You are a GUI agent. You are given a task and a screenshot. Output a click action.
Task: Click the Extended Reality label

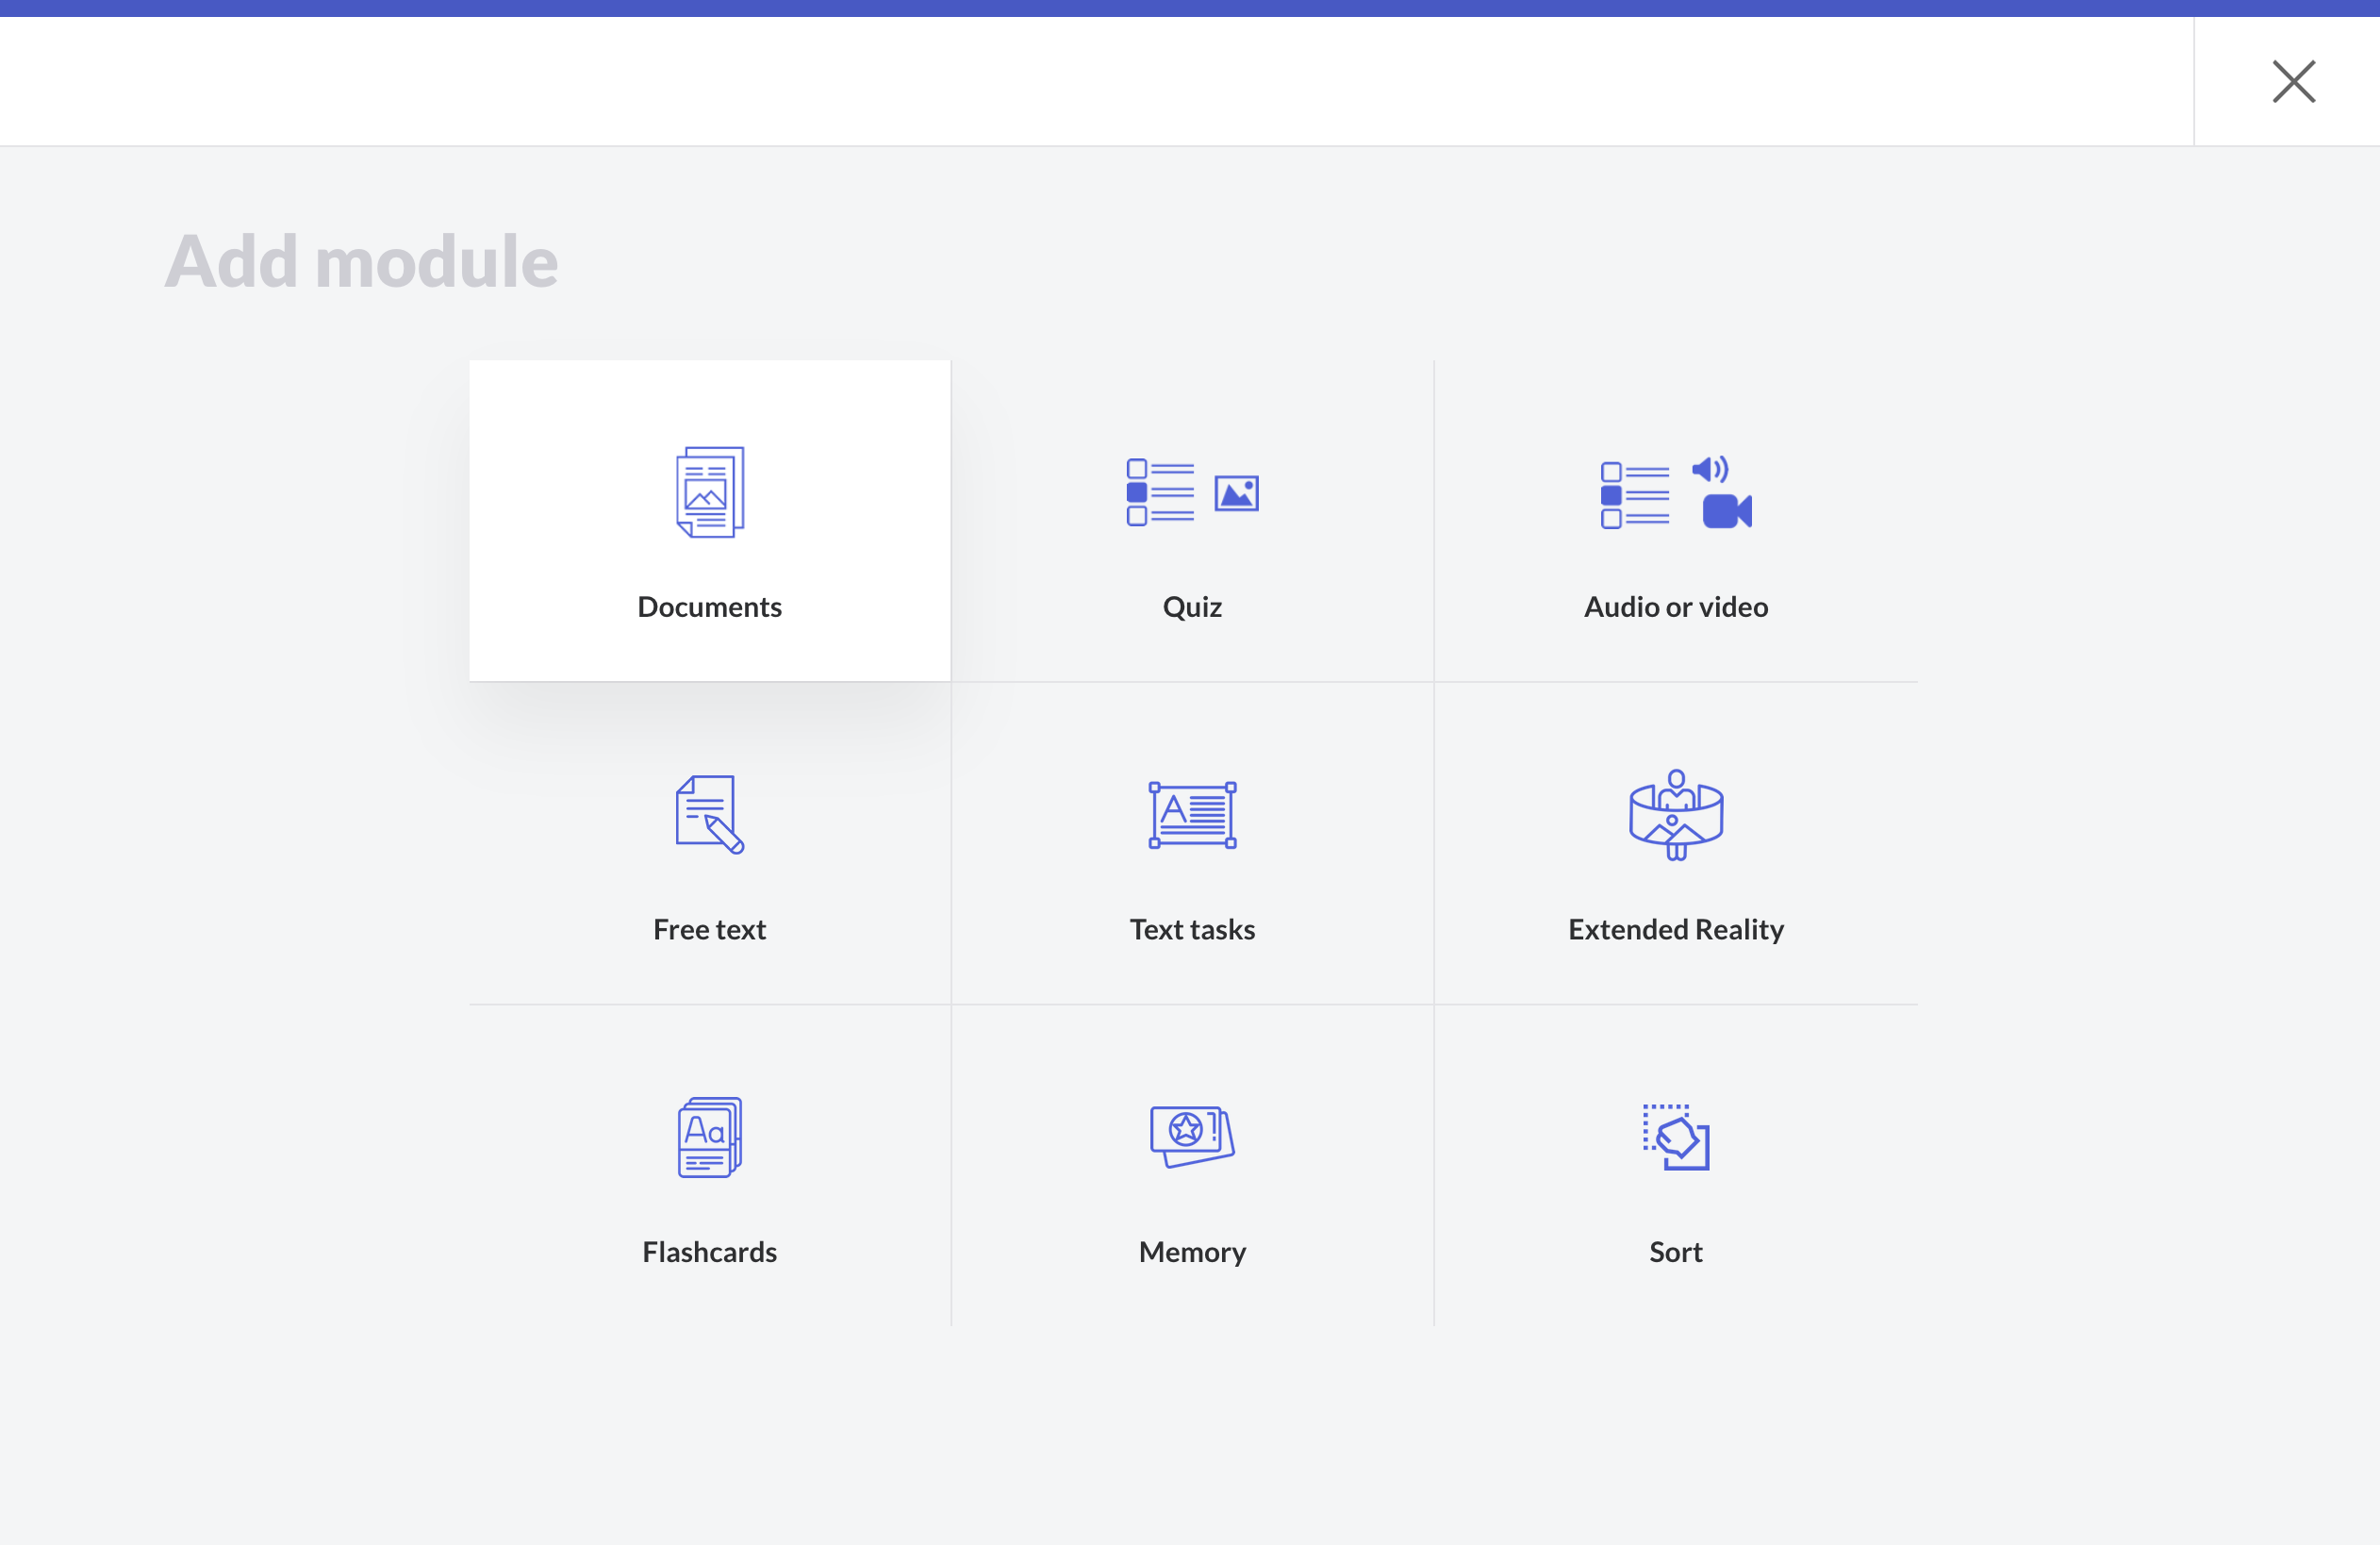[x=1676, y=929]
